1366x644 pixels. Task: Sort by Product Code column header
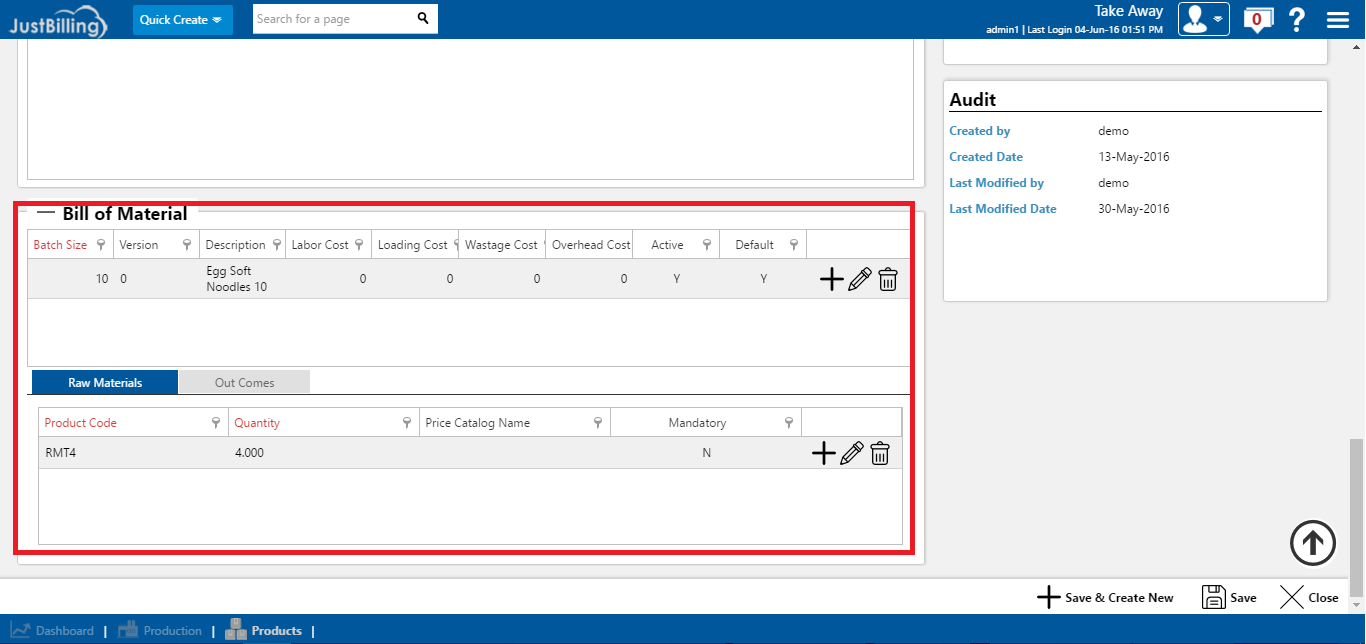[x=80, y=423]
